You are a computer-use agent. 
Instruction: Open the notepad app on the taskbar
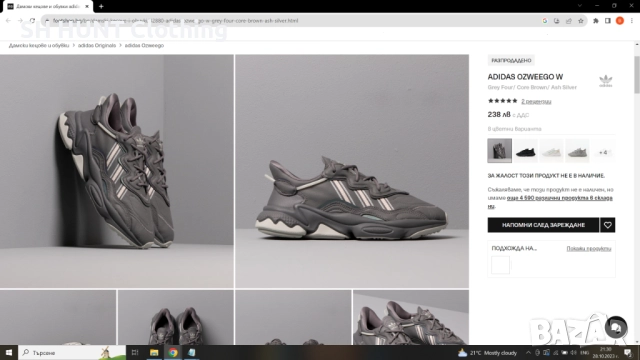[192, 353]
